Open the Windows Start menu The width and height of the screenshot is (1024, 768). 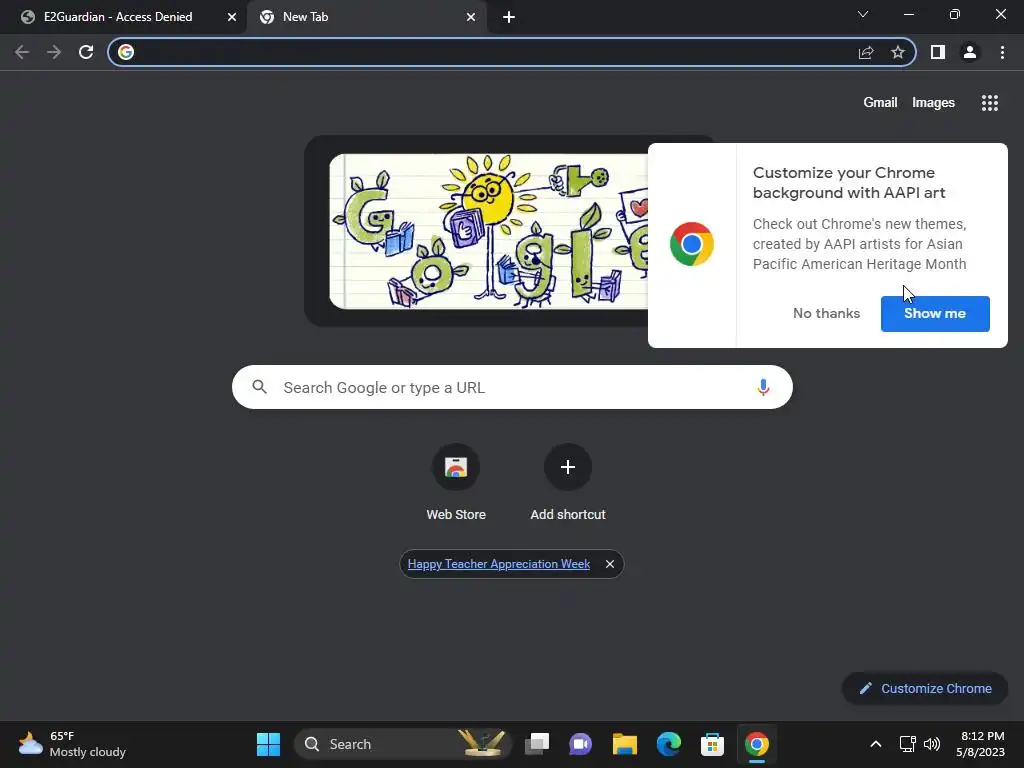268,744
